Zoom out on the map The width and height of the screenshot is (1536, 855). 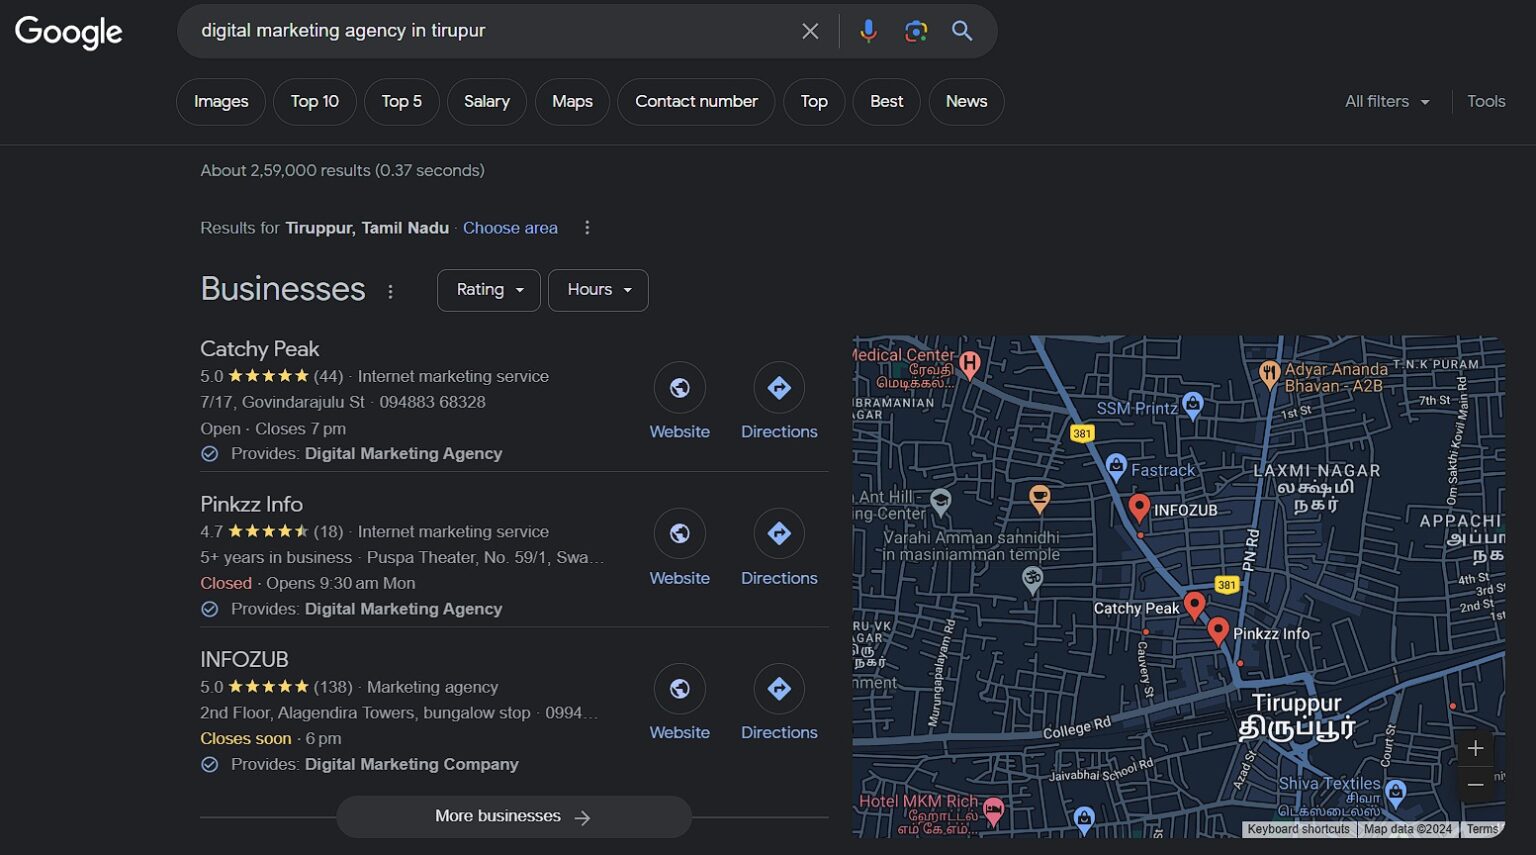pos(1475,785)
